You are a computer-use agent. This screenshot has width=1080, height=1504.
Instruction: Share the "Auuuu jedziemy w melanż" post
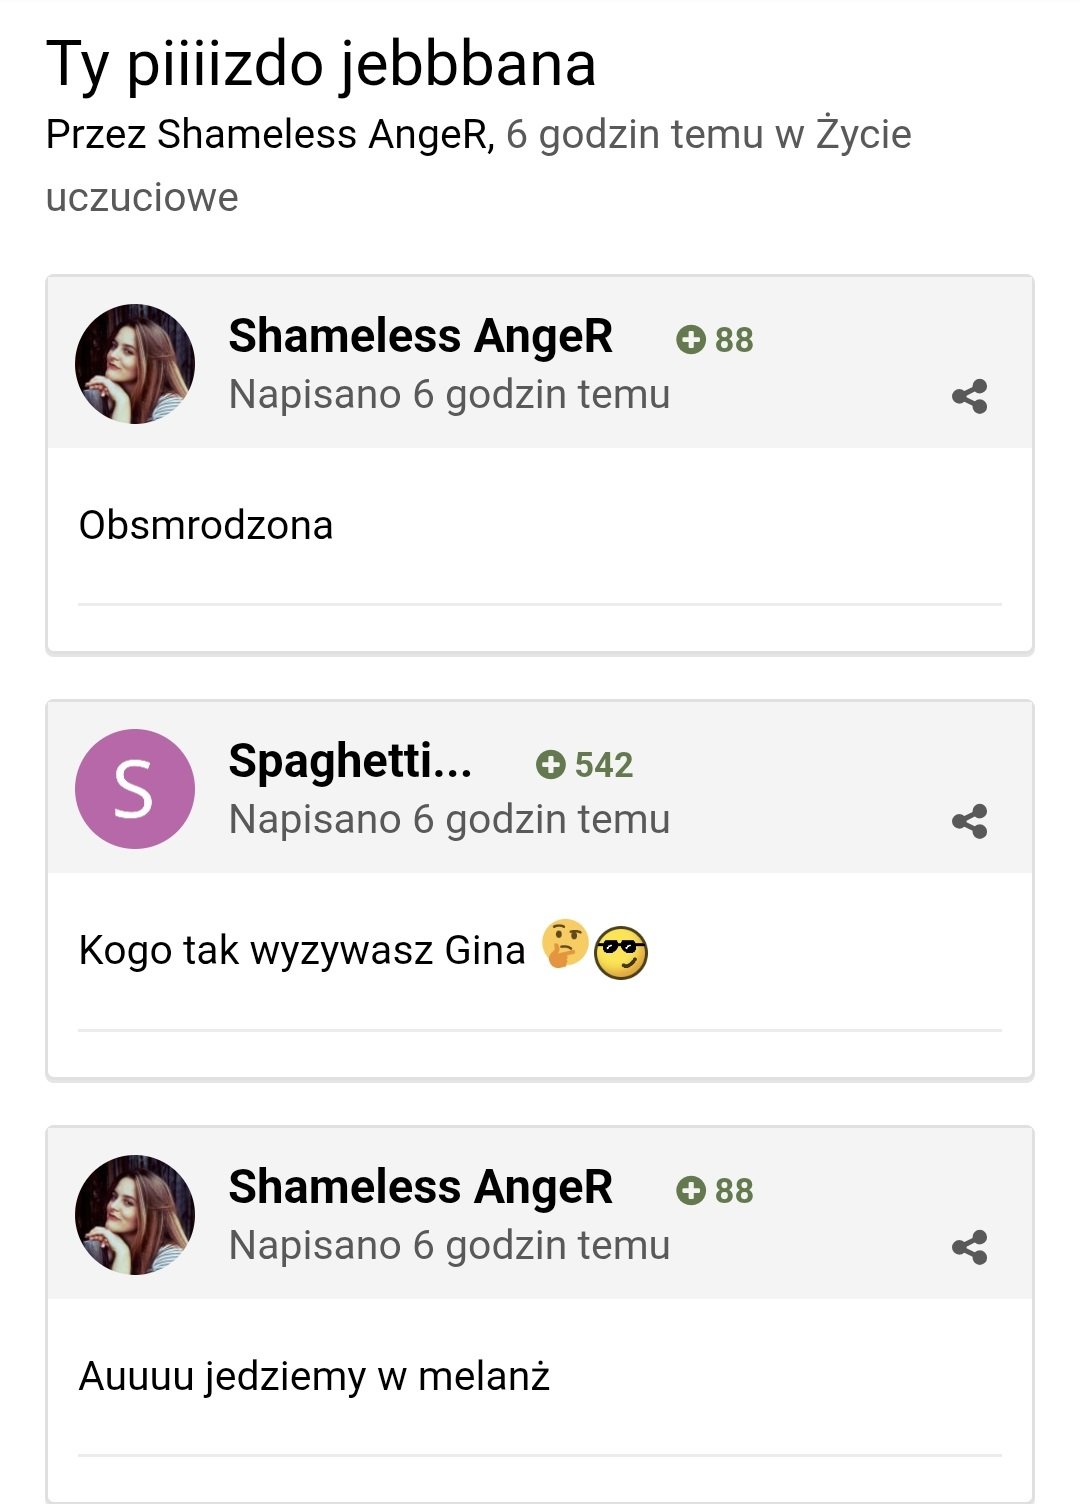969,1248
